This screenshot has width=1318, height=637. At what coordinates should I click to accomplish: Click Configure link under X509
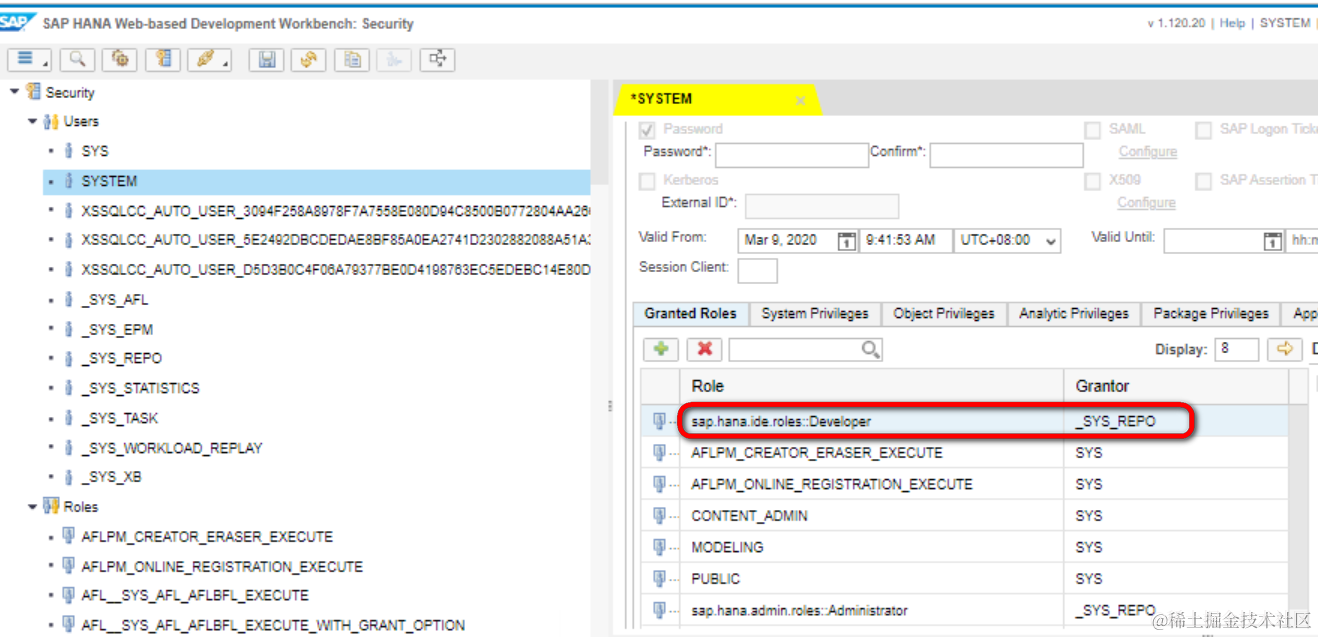pos(1147,202)
